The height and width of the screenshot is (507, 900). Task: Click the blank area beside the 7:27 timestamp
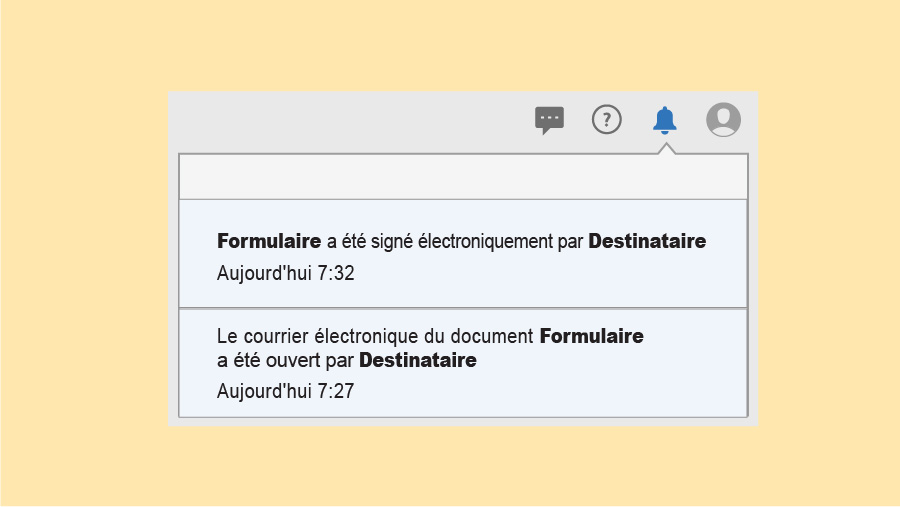pos(550,391)
